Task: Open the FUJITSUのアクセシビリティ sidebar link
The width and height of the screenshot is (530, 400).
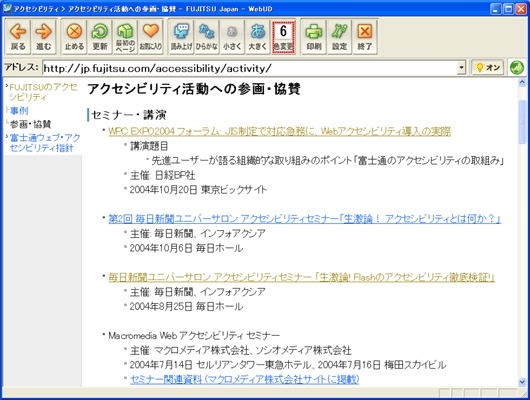Action: [x=43, y=92]
